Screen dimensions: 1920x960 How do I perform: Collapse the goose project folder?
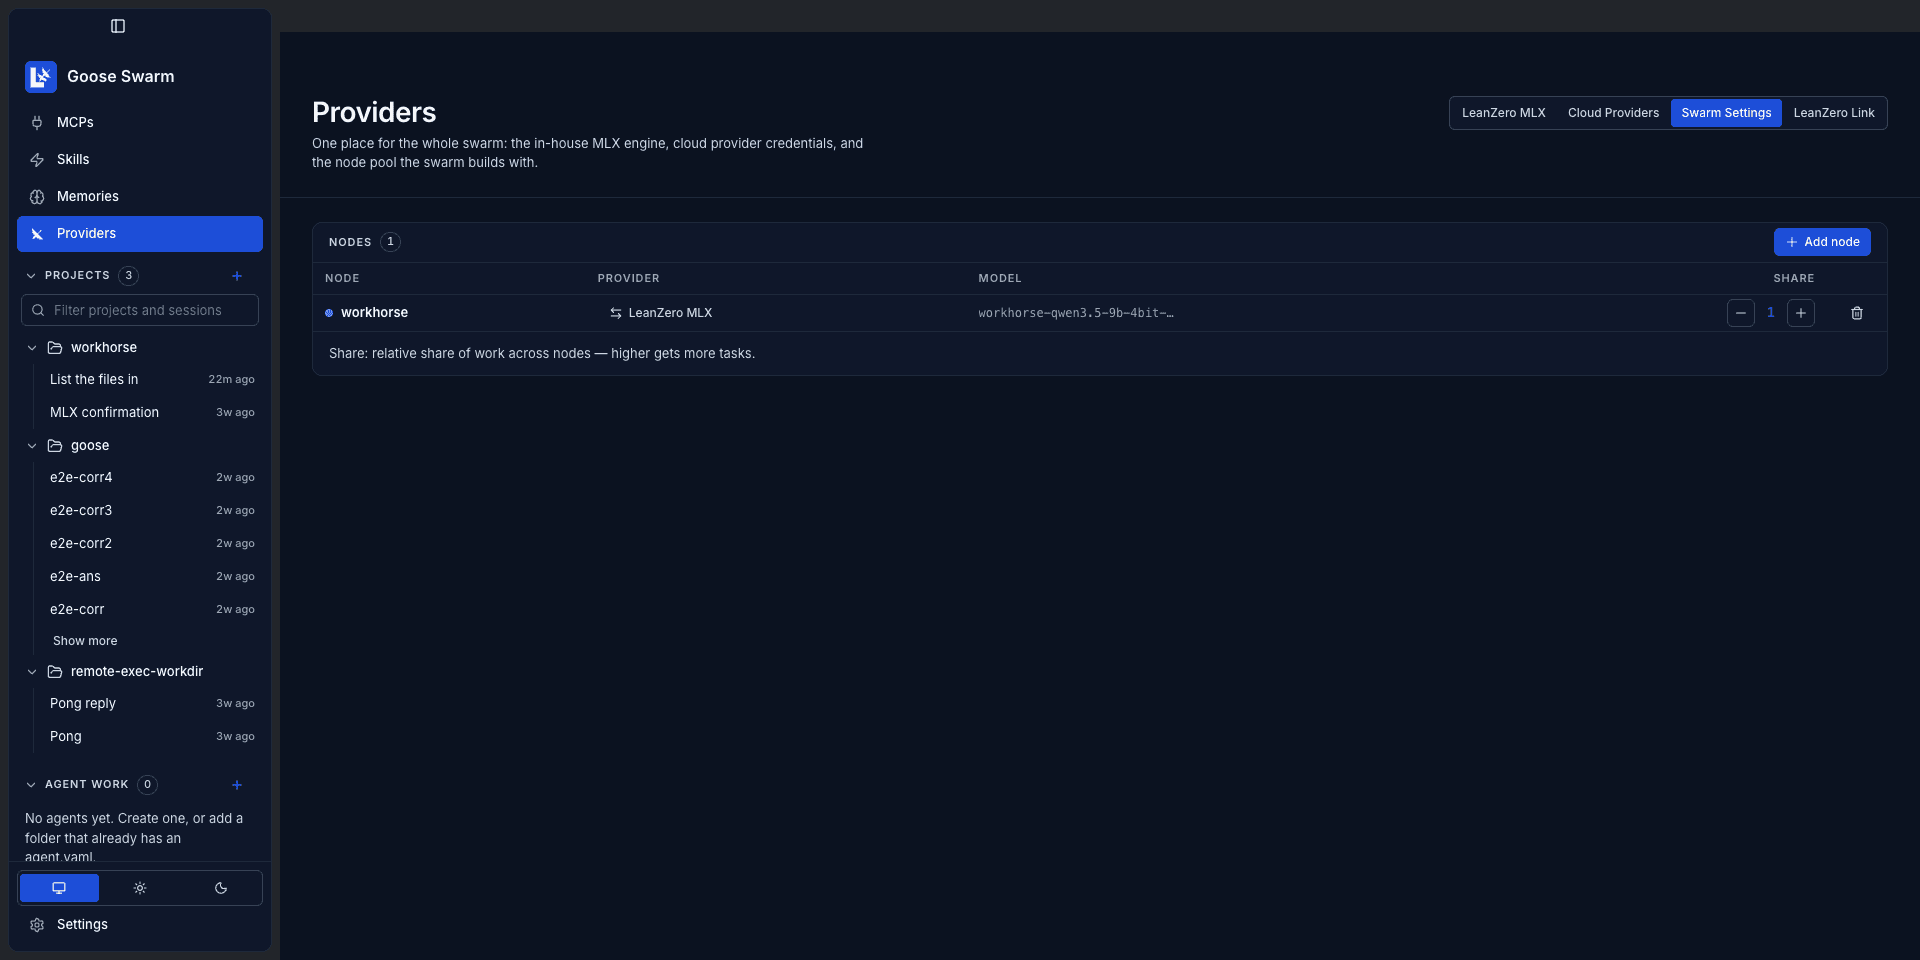tap(32, 446)
